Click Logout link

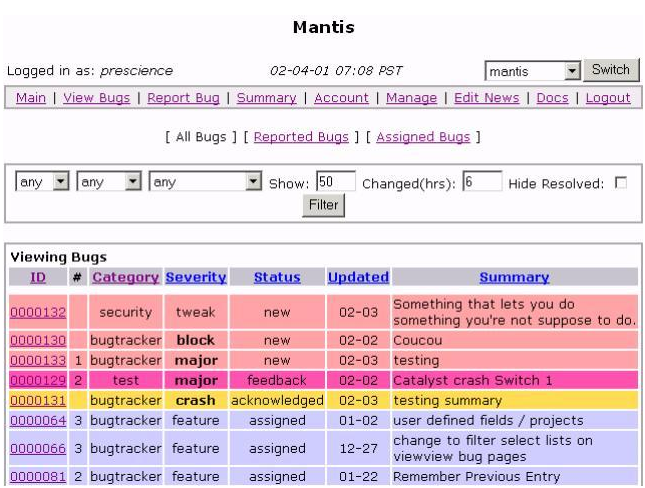coord(608,98)
